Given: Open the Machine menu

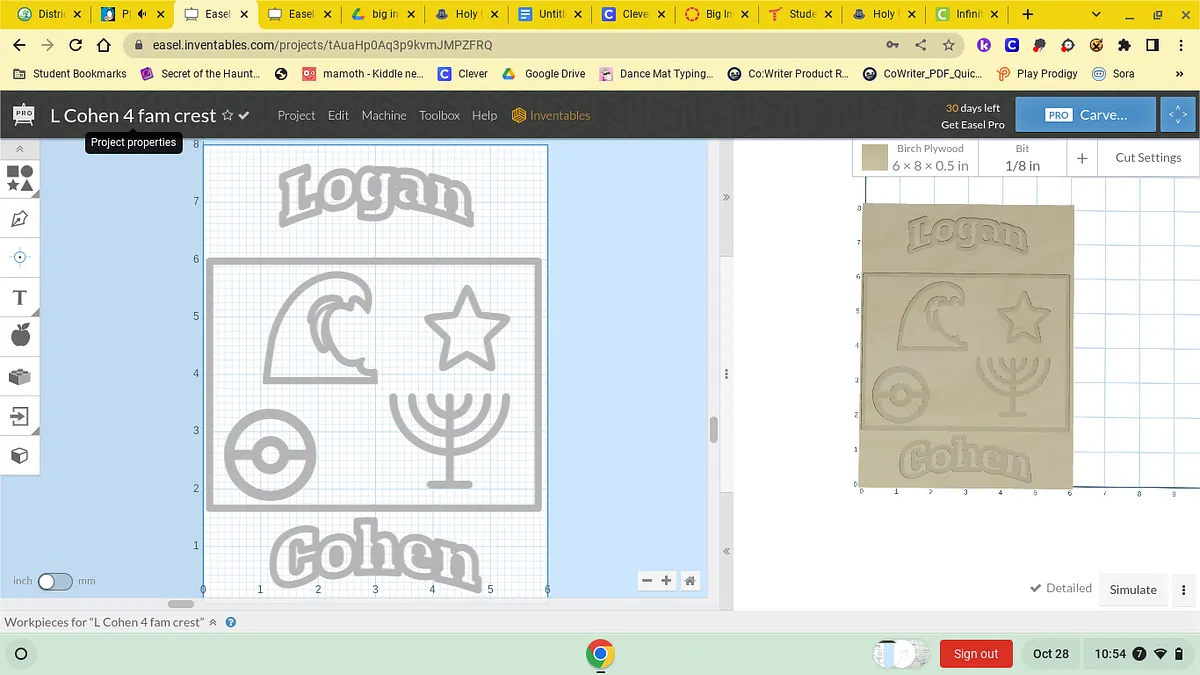Looking at the screenshot, I should coord(384,116).
